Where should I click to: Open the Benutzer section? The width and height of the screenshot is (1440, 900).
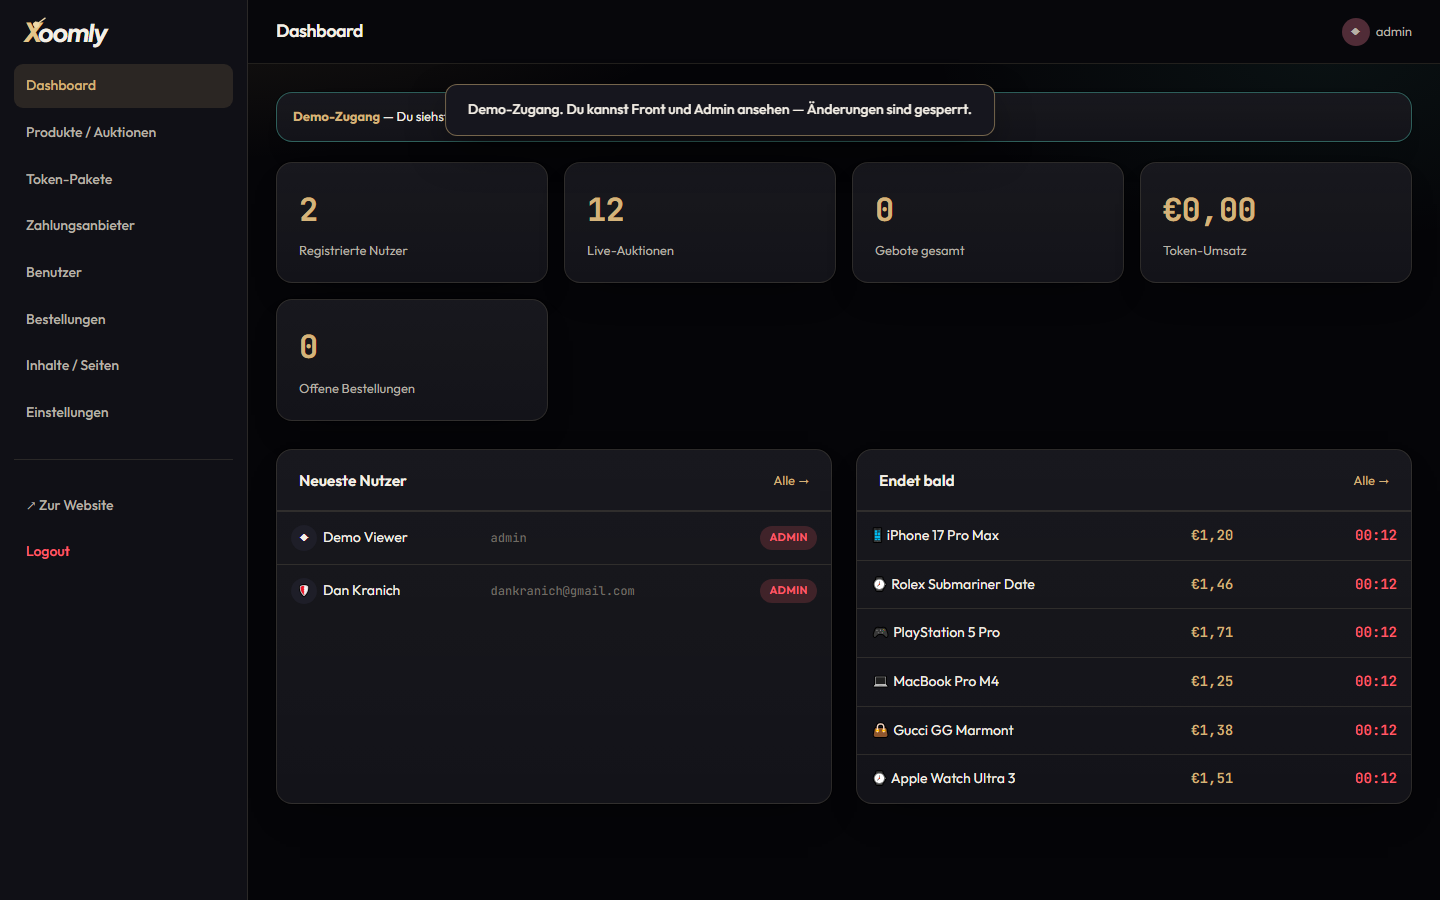tap(123, 273)
